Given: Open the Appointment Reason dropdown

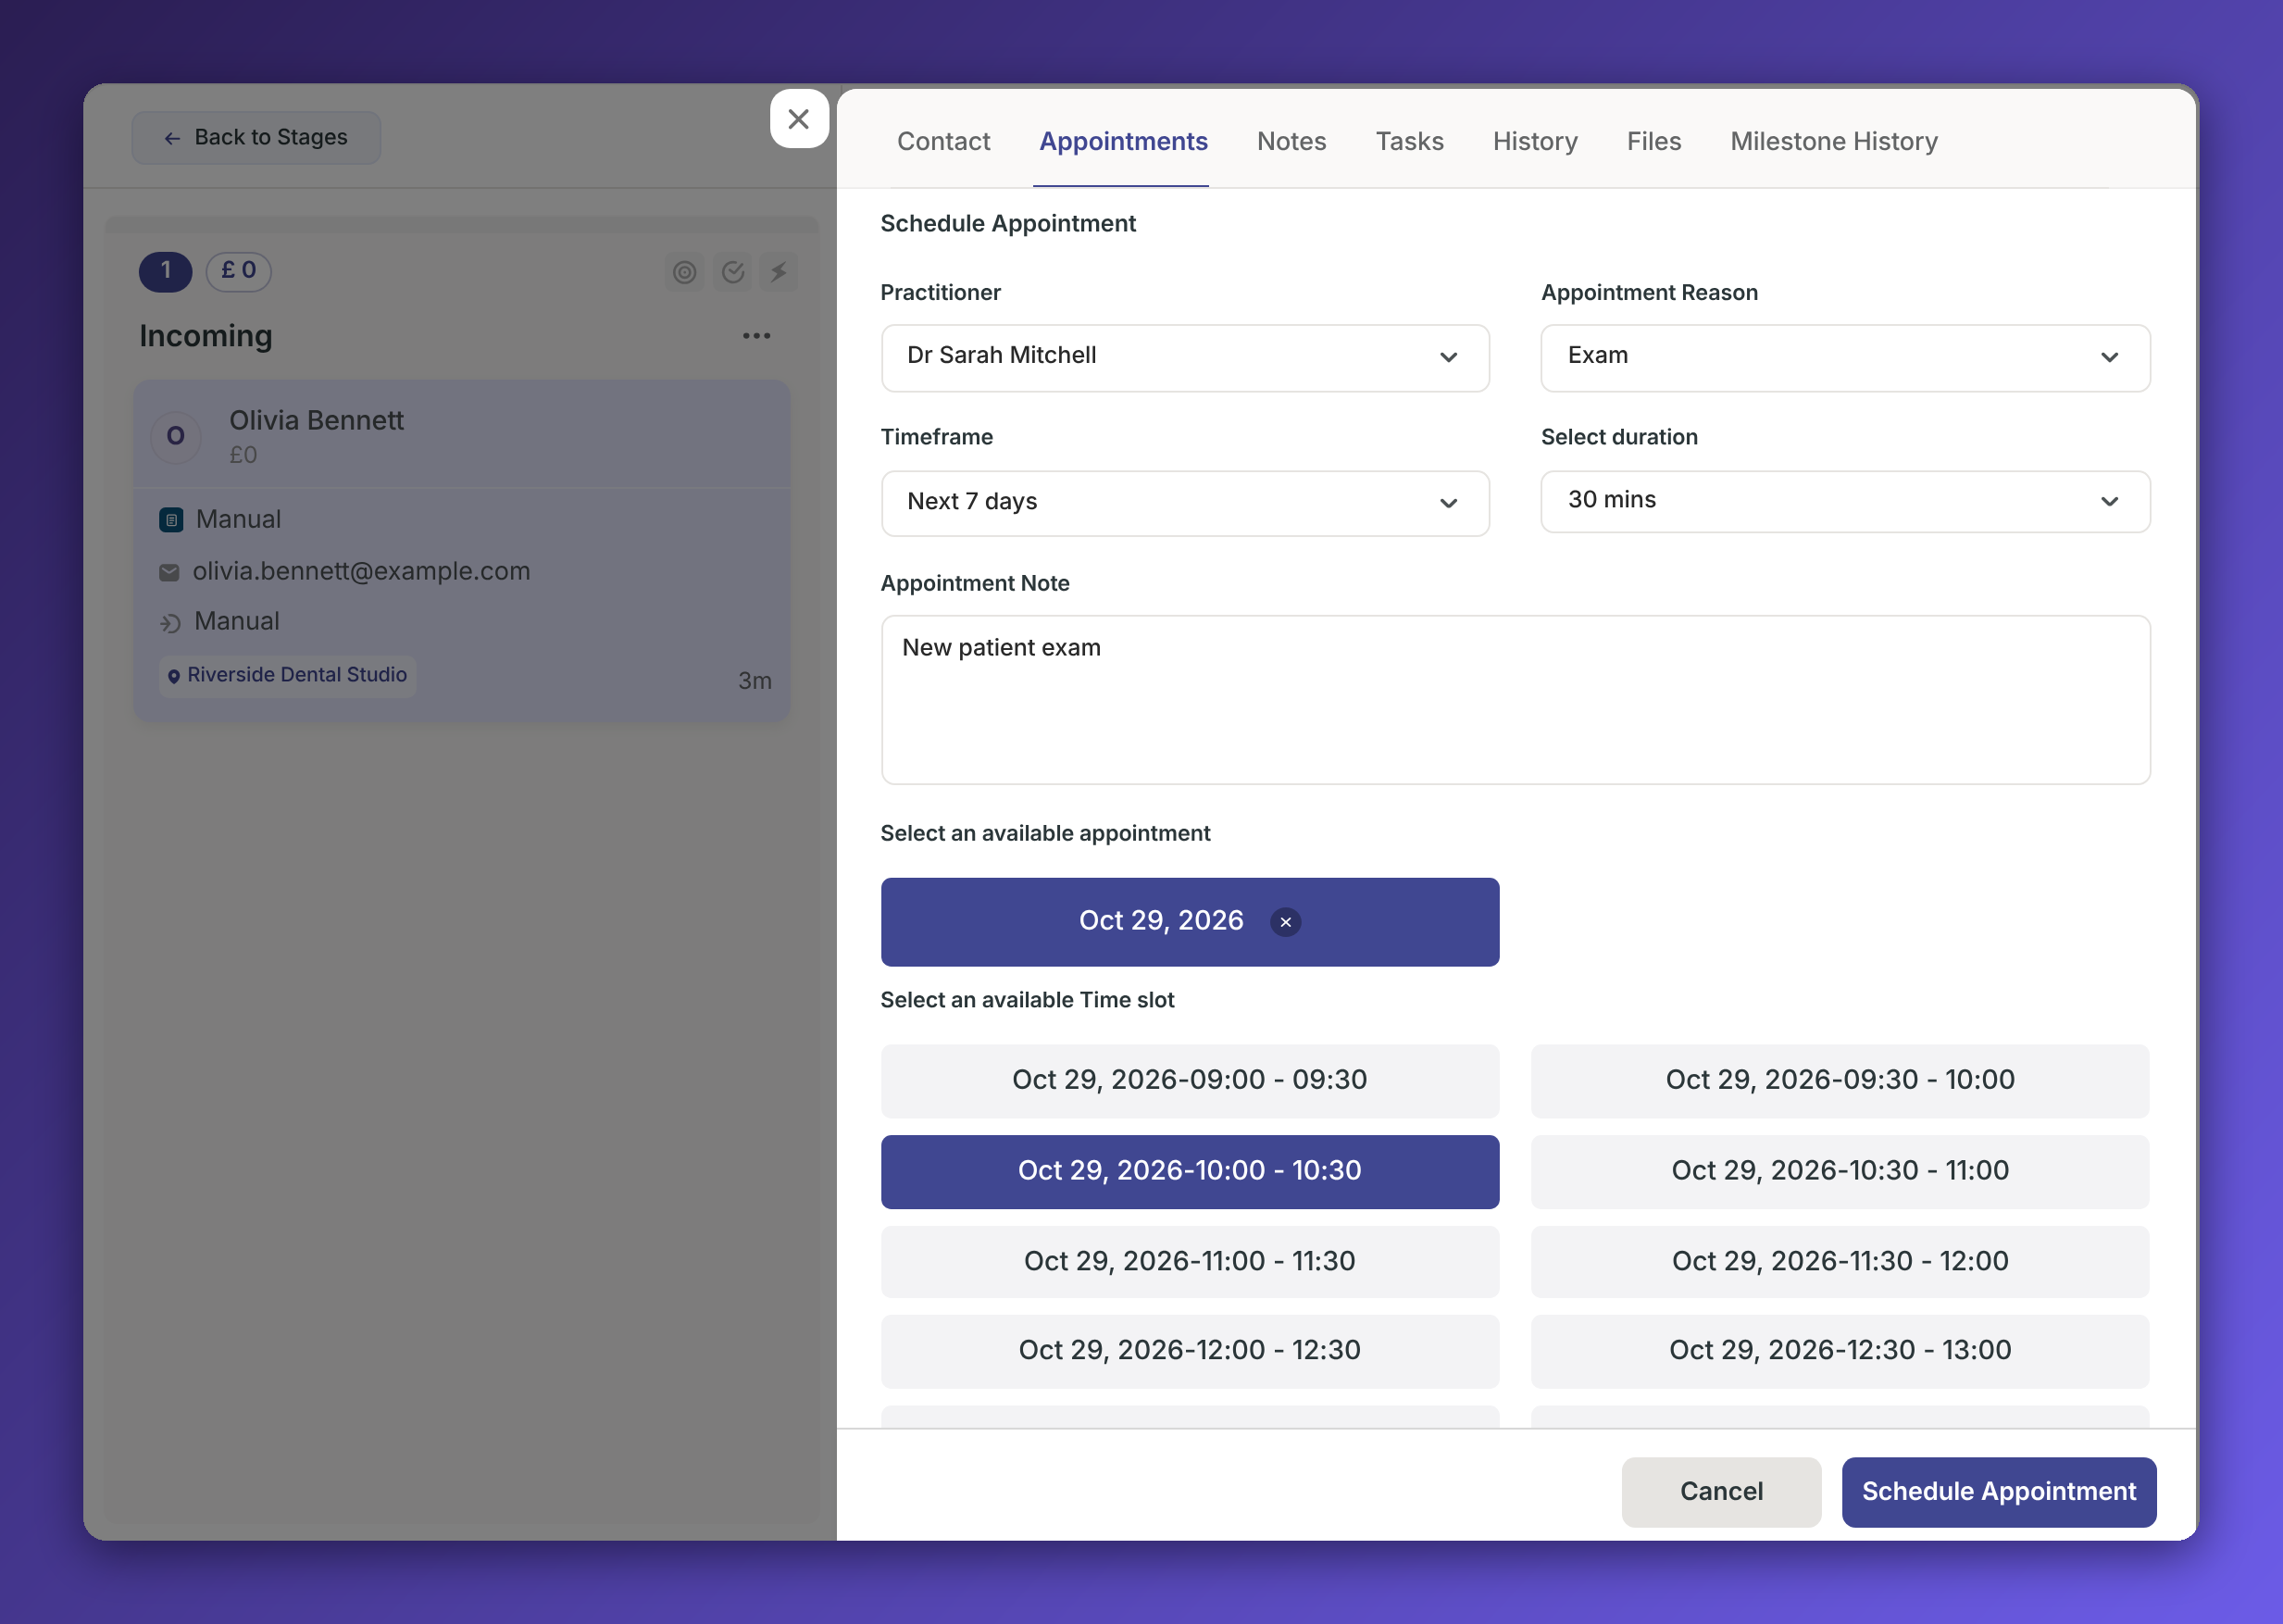Looking at the screenshot, I should pos(1845,357).
